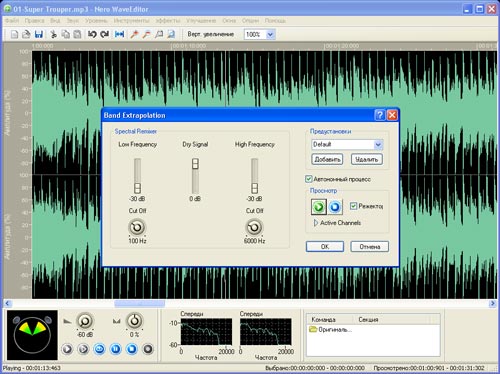Image resolution: width=500 pixels, height=374 pixels.
Task: Toggle the Автономный процесс checkbox
Action: pos(309,179)
